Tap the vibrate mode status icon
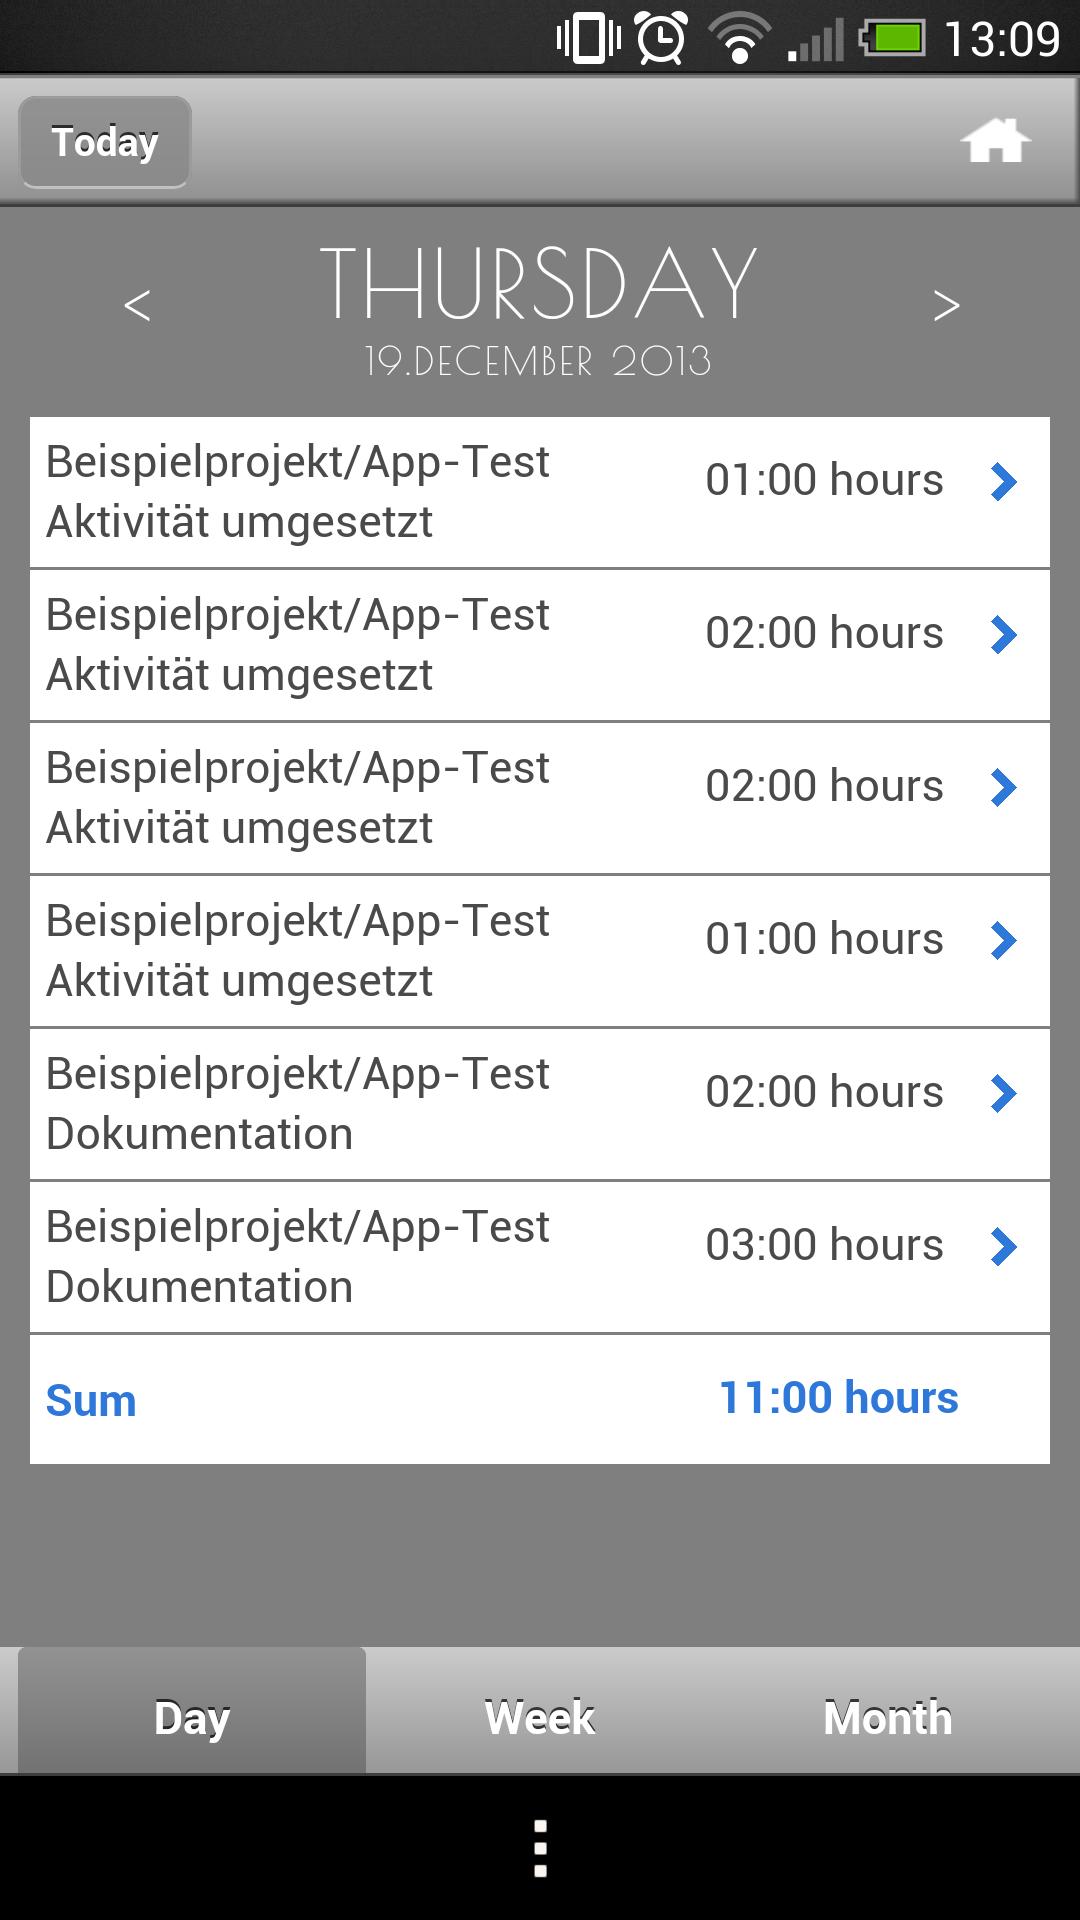Image resolution: width=1080 pixels, height=1920 pixels. pyautogui.click(x=588, y=40)
